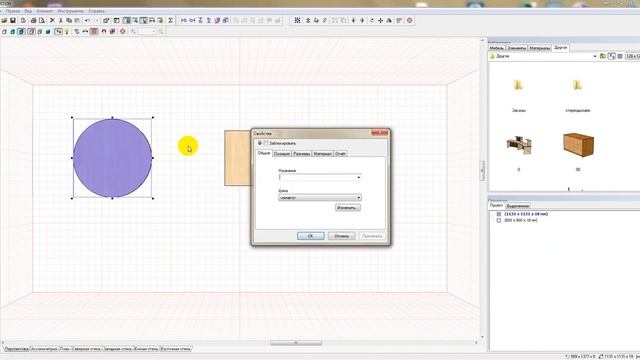Click the grid pattern toolbar icon
This screenshot has width=640, height=360.
click(x=298, y=20)
